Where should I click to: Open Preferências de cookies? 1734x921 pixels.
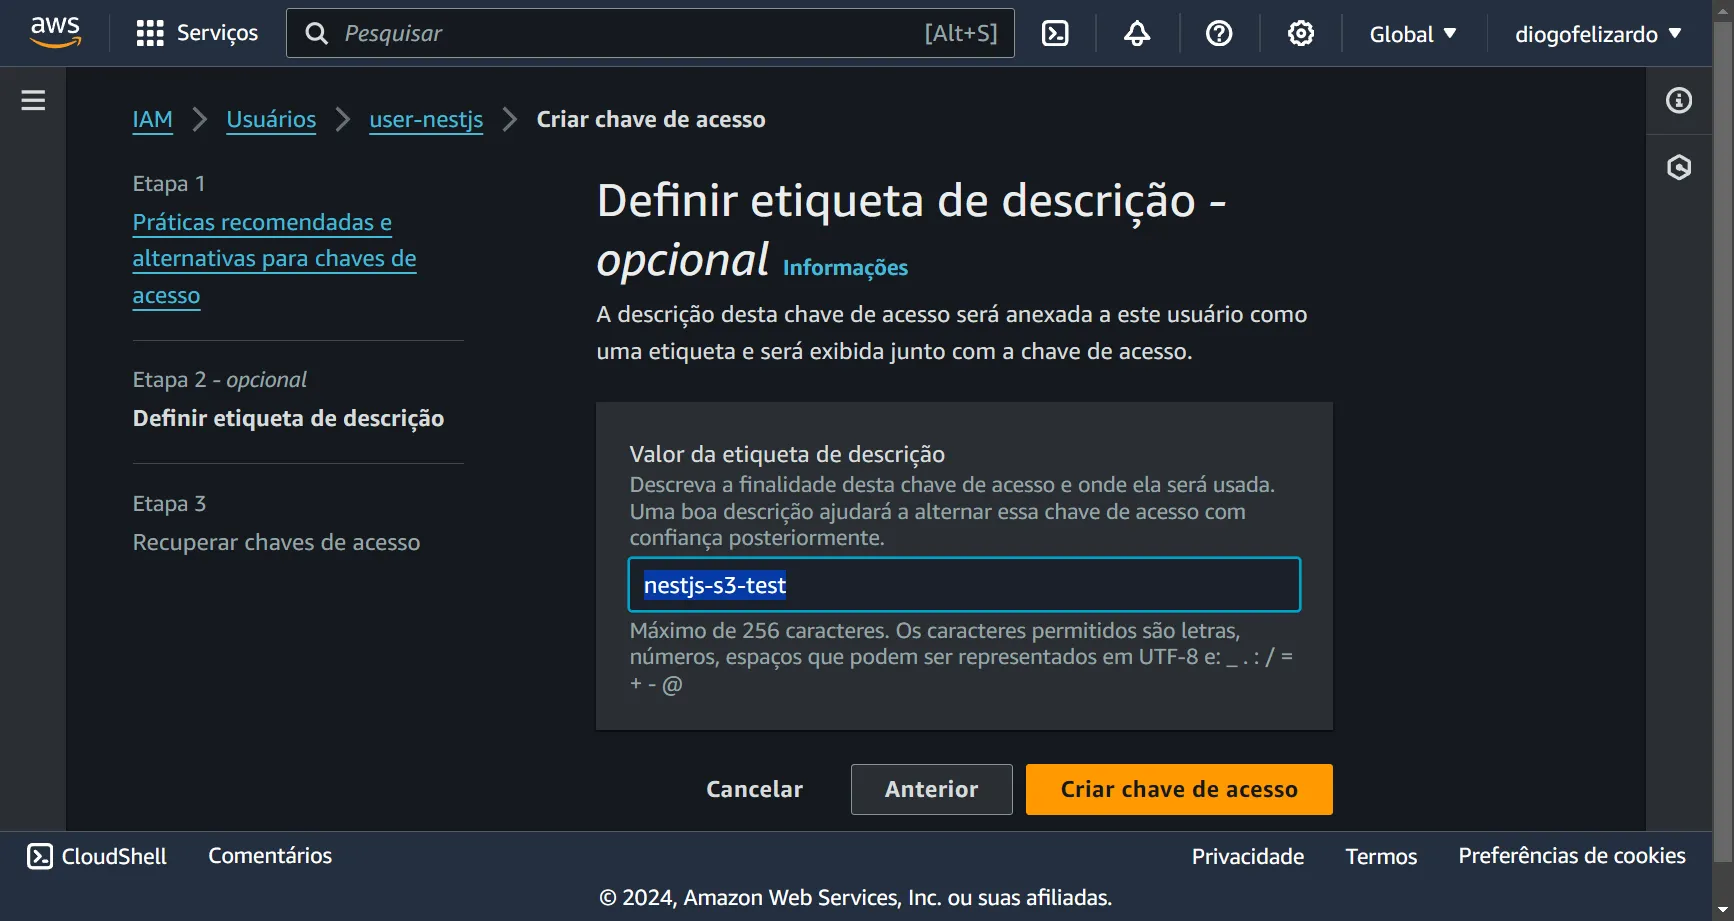click(1571, 856)
